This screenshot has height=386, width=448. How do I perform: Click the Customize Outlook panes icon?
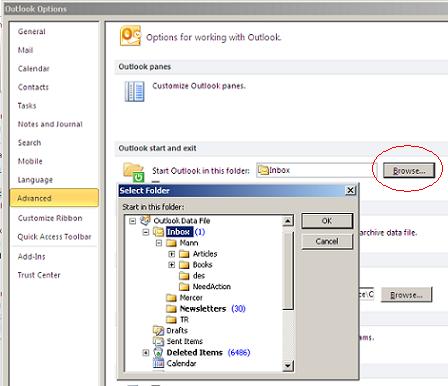tap(134, 91)
